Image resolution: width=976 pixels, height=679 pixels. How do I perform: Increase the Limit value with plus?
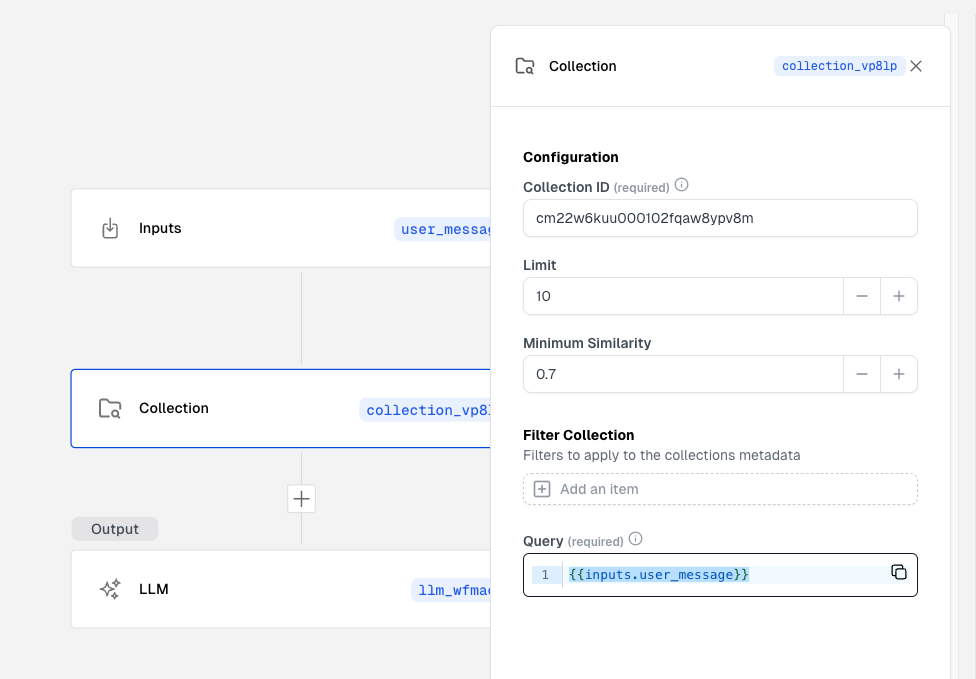(899, 296)
